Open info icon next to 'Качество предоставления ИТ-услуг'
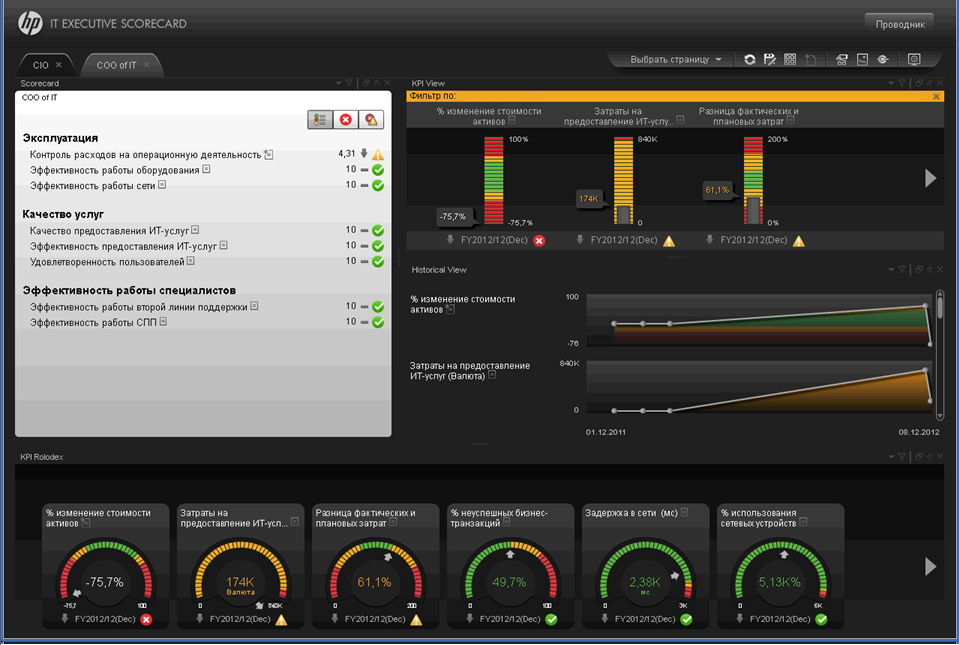 (x=195, y=230)
